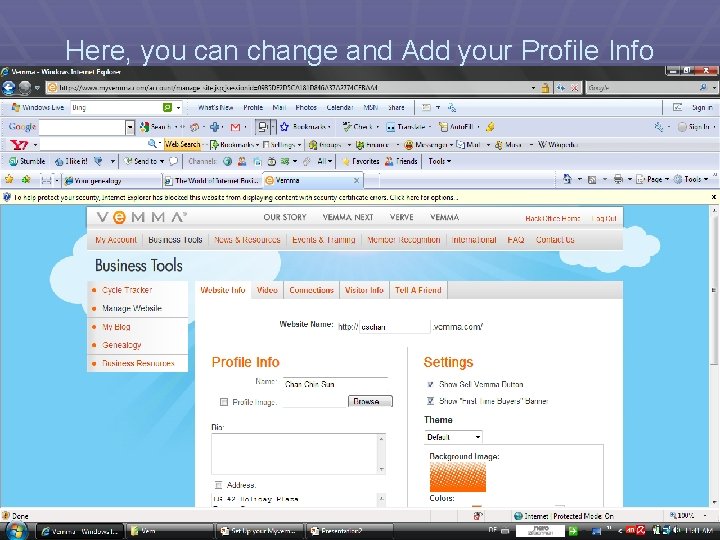Click the green Bing search button

click(x=167, y=107)
